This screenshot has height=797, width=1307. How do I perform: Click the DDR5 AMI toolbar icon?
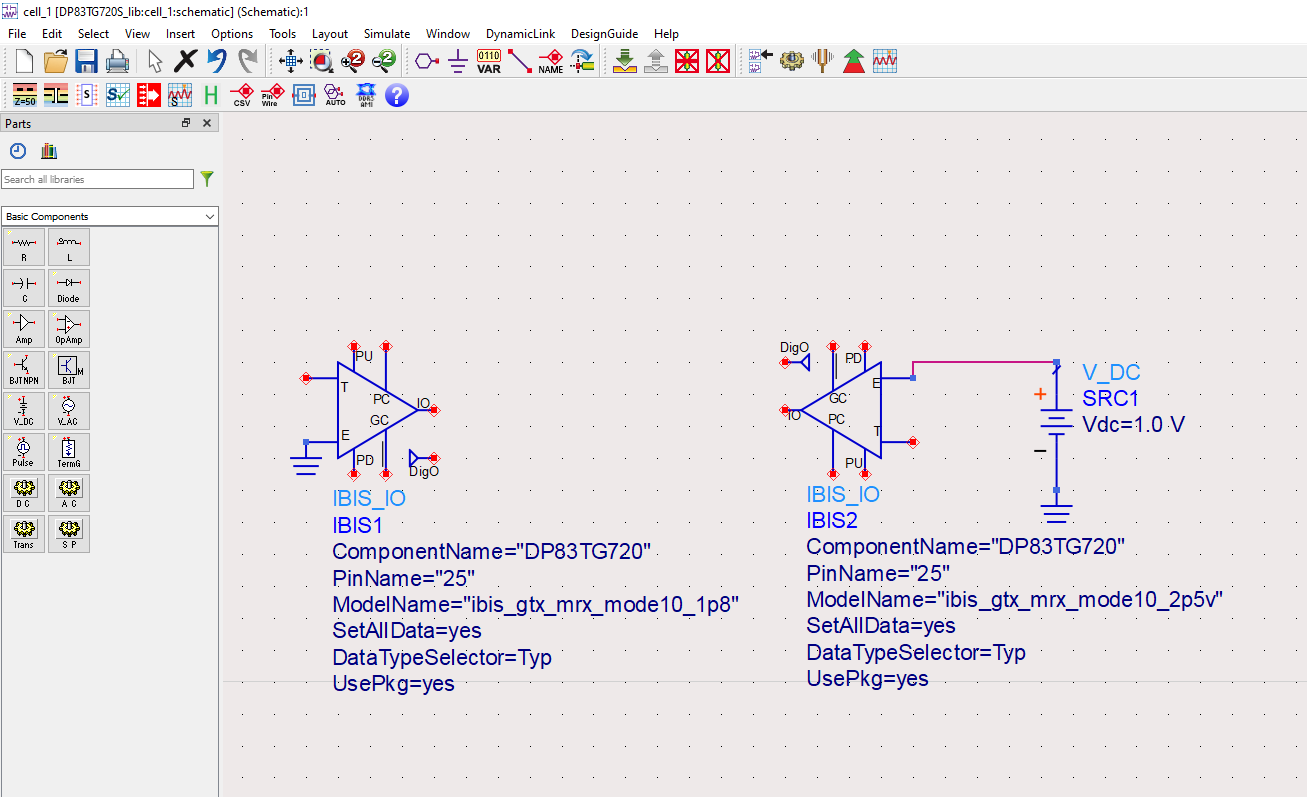click(366, 95)
